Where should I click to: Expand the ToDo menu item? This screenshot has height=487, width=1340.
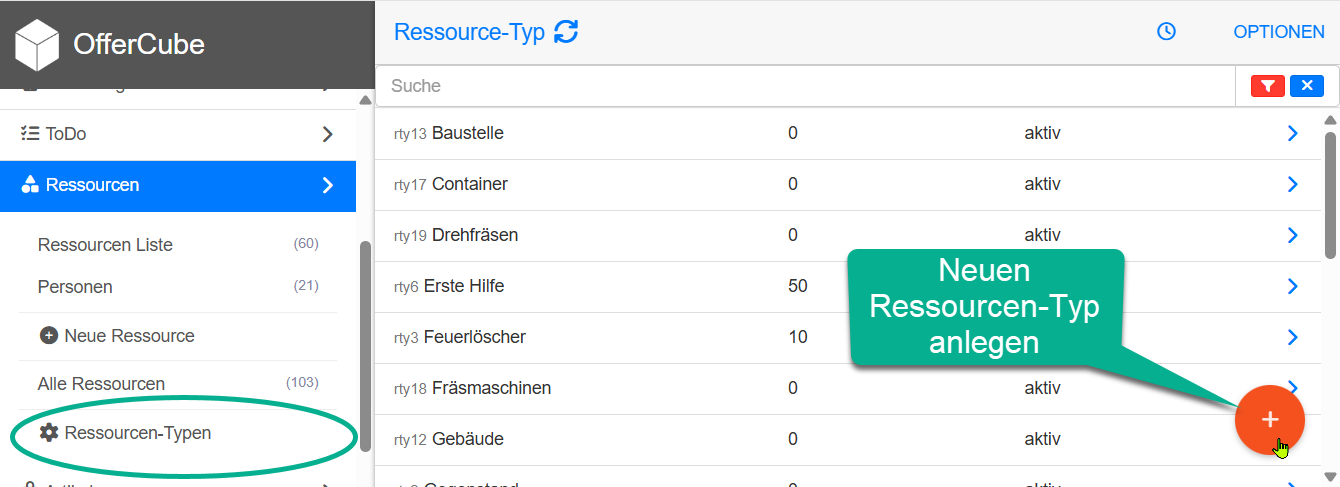point(327,134)
